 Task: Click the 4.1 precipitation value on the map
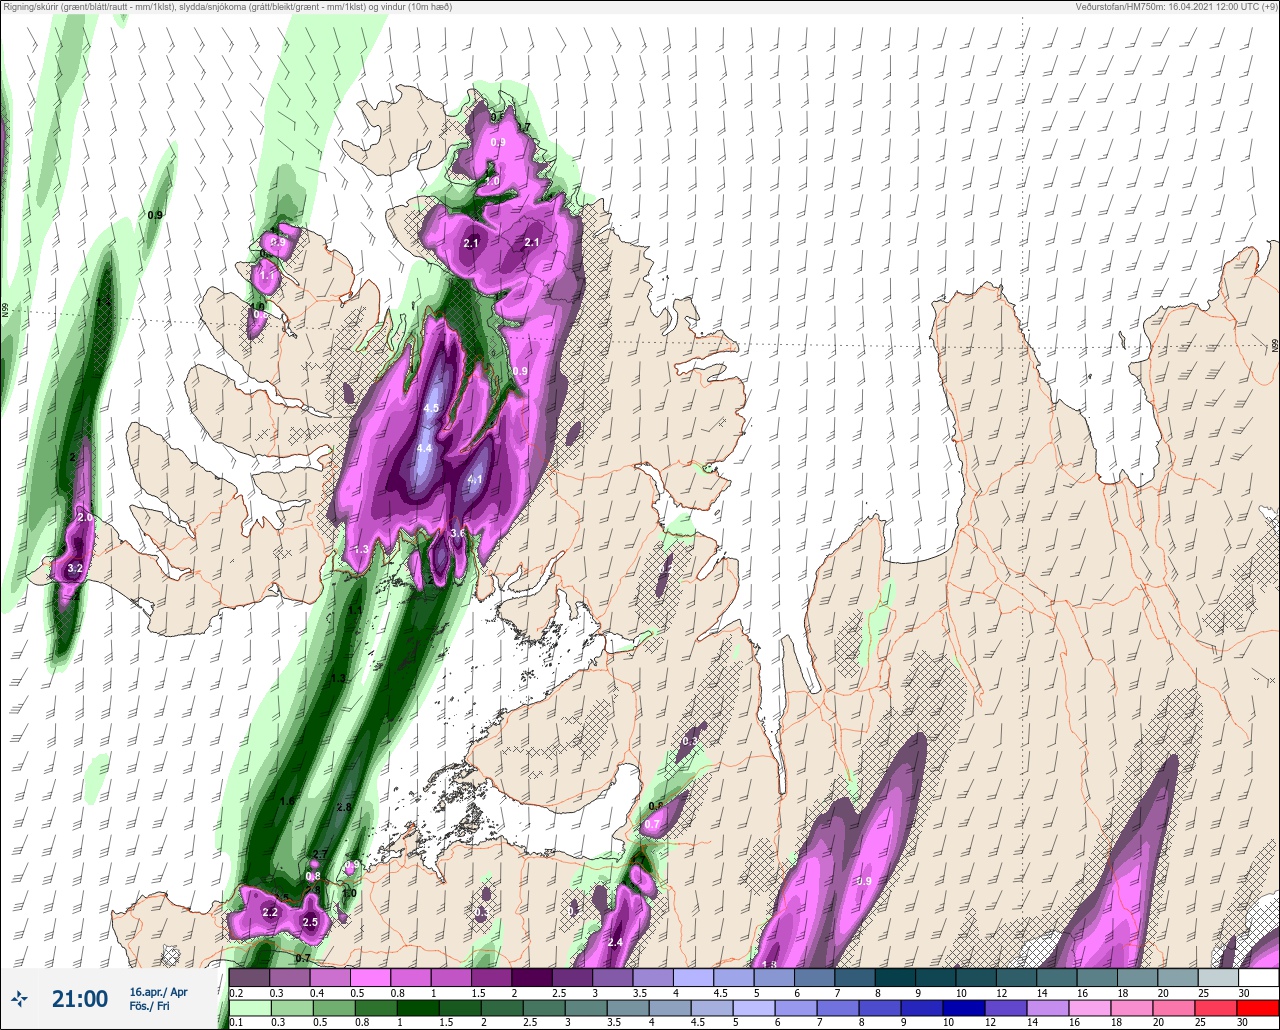click(x=475, y=479)
